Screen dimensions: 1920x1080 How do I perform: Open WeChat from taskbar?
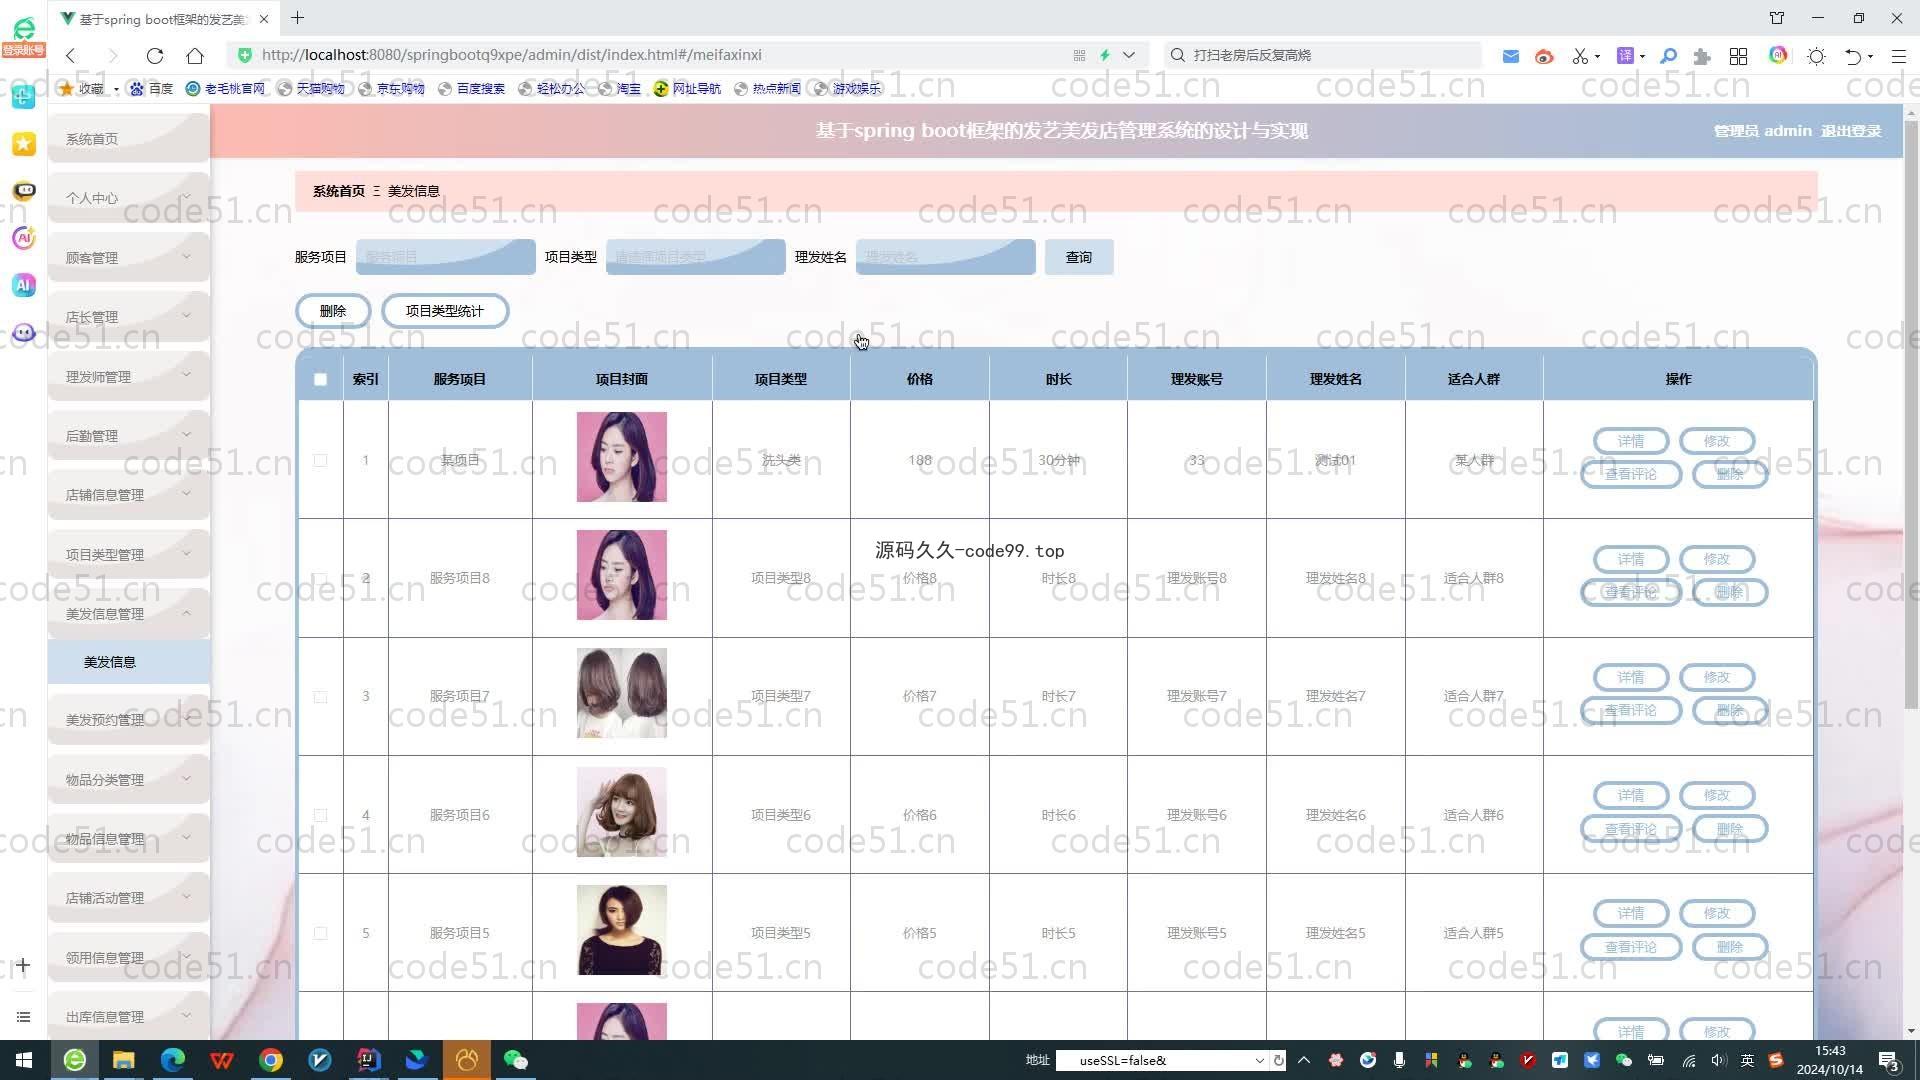[x=515, y=1060]
